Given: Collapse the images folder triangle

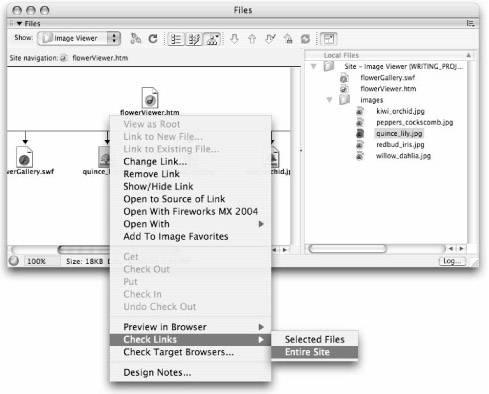Looking at the screenshot, I should (329, 100).
